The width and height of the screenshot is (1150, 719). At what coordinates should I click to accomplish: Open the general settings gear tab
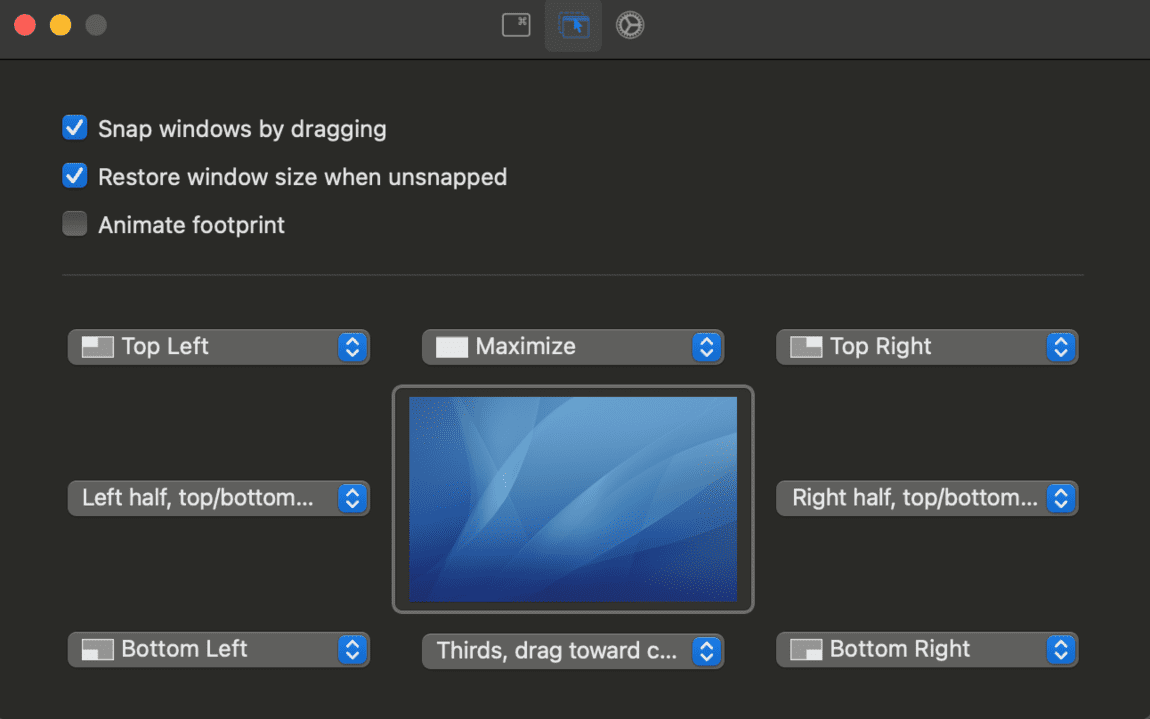pyautogui.click(x=630, y=25)
